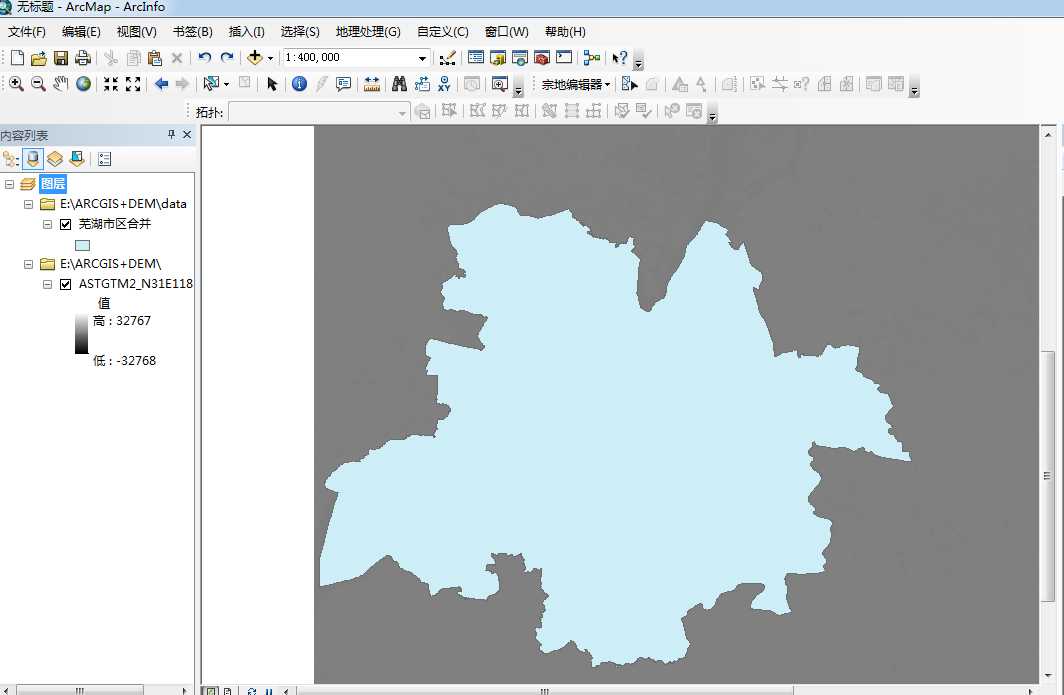Zoom to full extent globe
1064x695 pixels.
83,84
